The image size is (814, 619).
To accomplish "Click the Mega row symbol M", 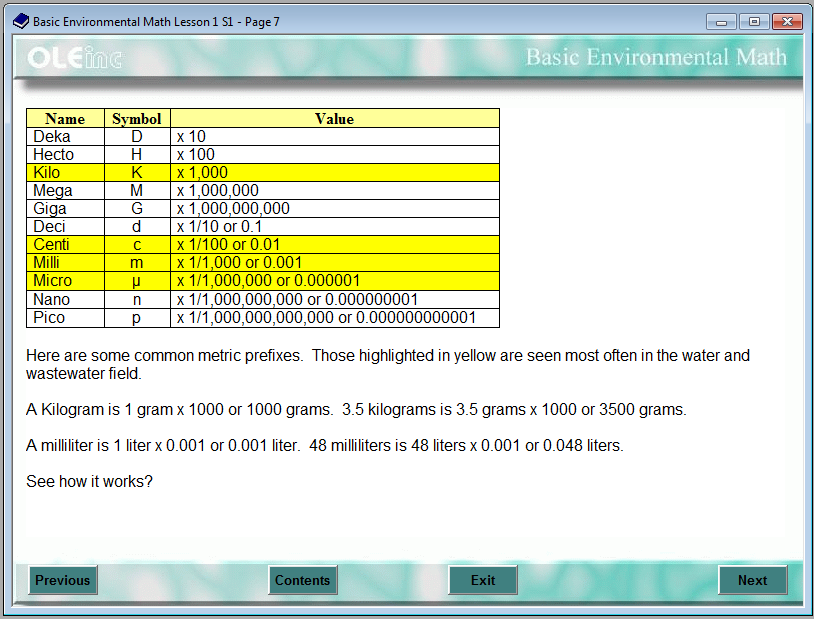I will (x=137, y=190).
